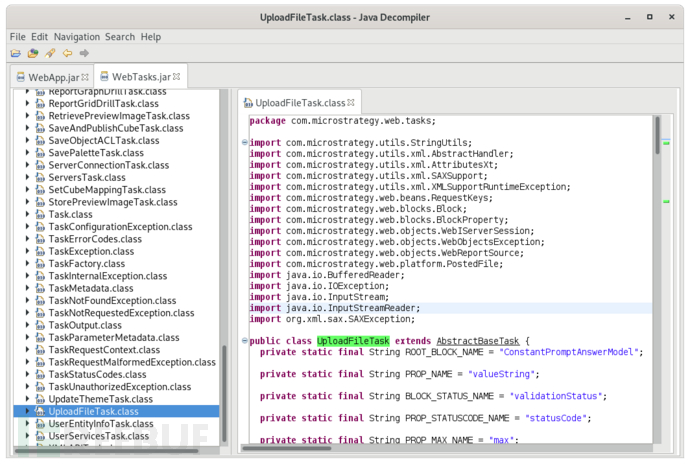690x464 pixels.
Task: Select TaskUnauthorizedException.class in the tree
Action: pyautogui.click(x=120, y=387)
